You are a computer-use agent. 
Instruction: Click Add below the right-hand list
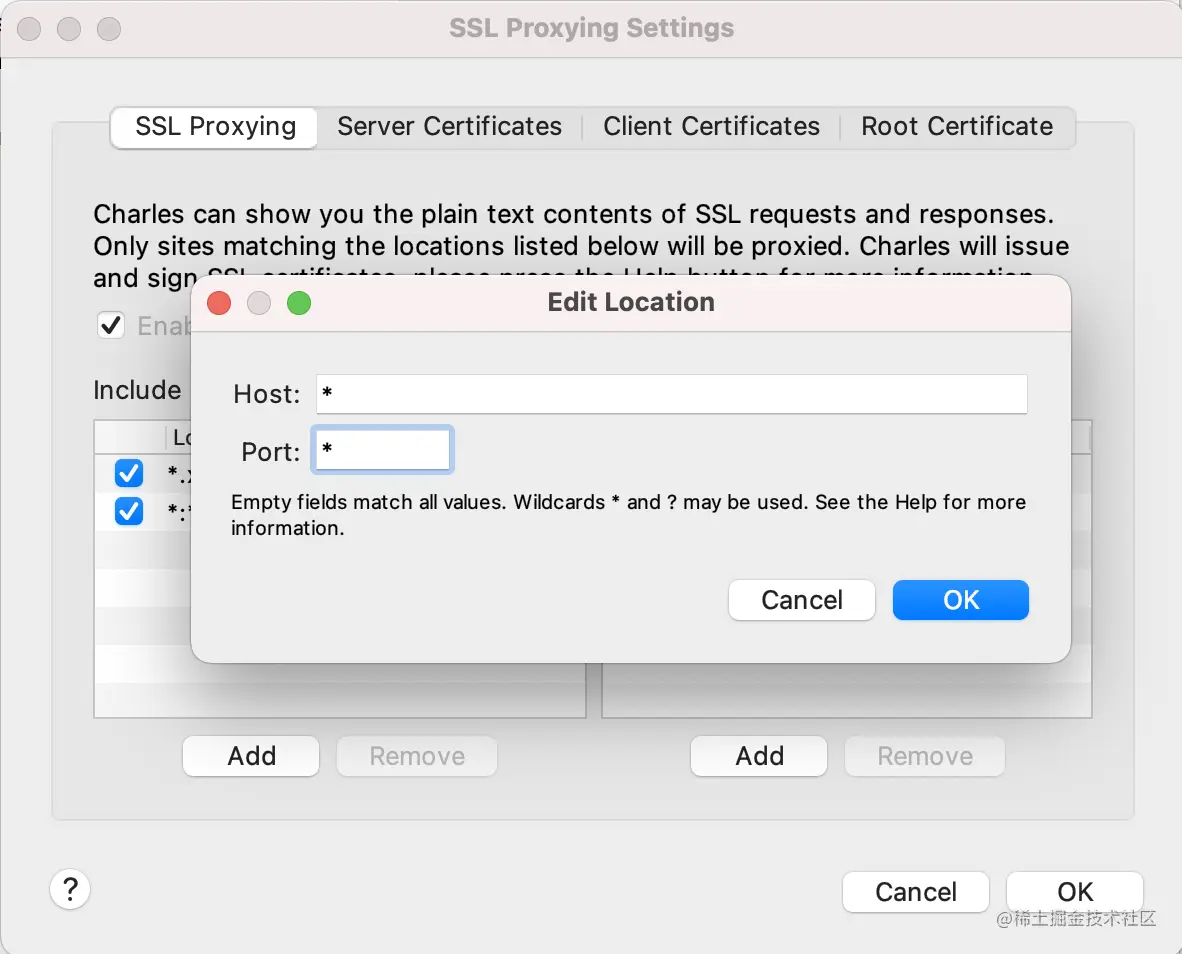(759, 756)
